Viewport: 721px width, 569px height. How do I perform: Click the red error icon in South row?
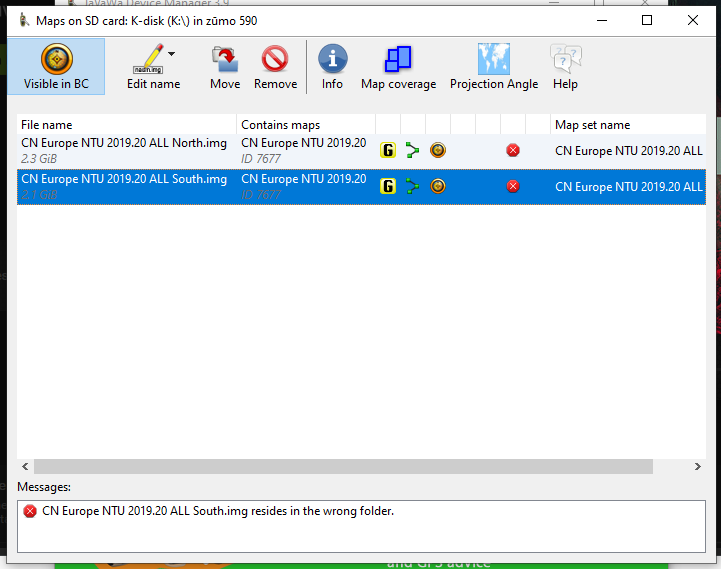(513, 186)
